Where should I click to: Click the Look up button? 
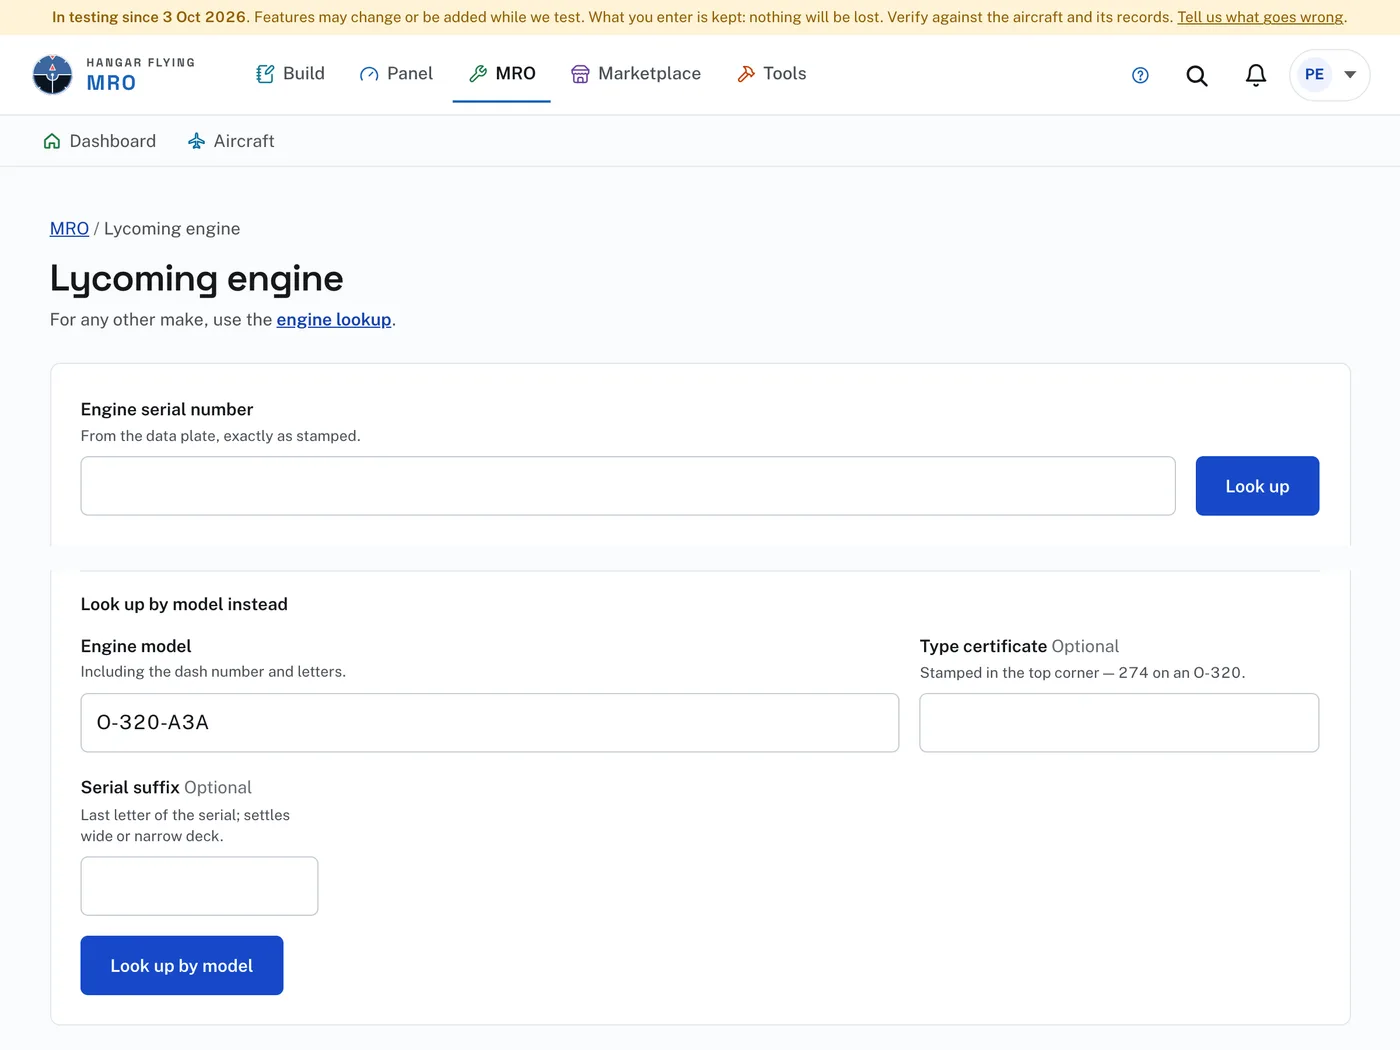point(1257,486)
